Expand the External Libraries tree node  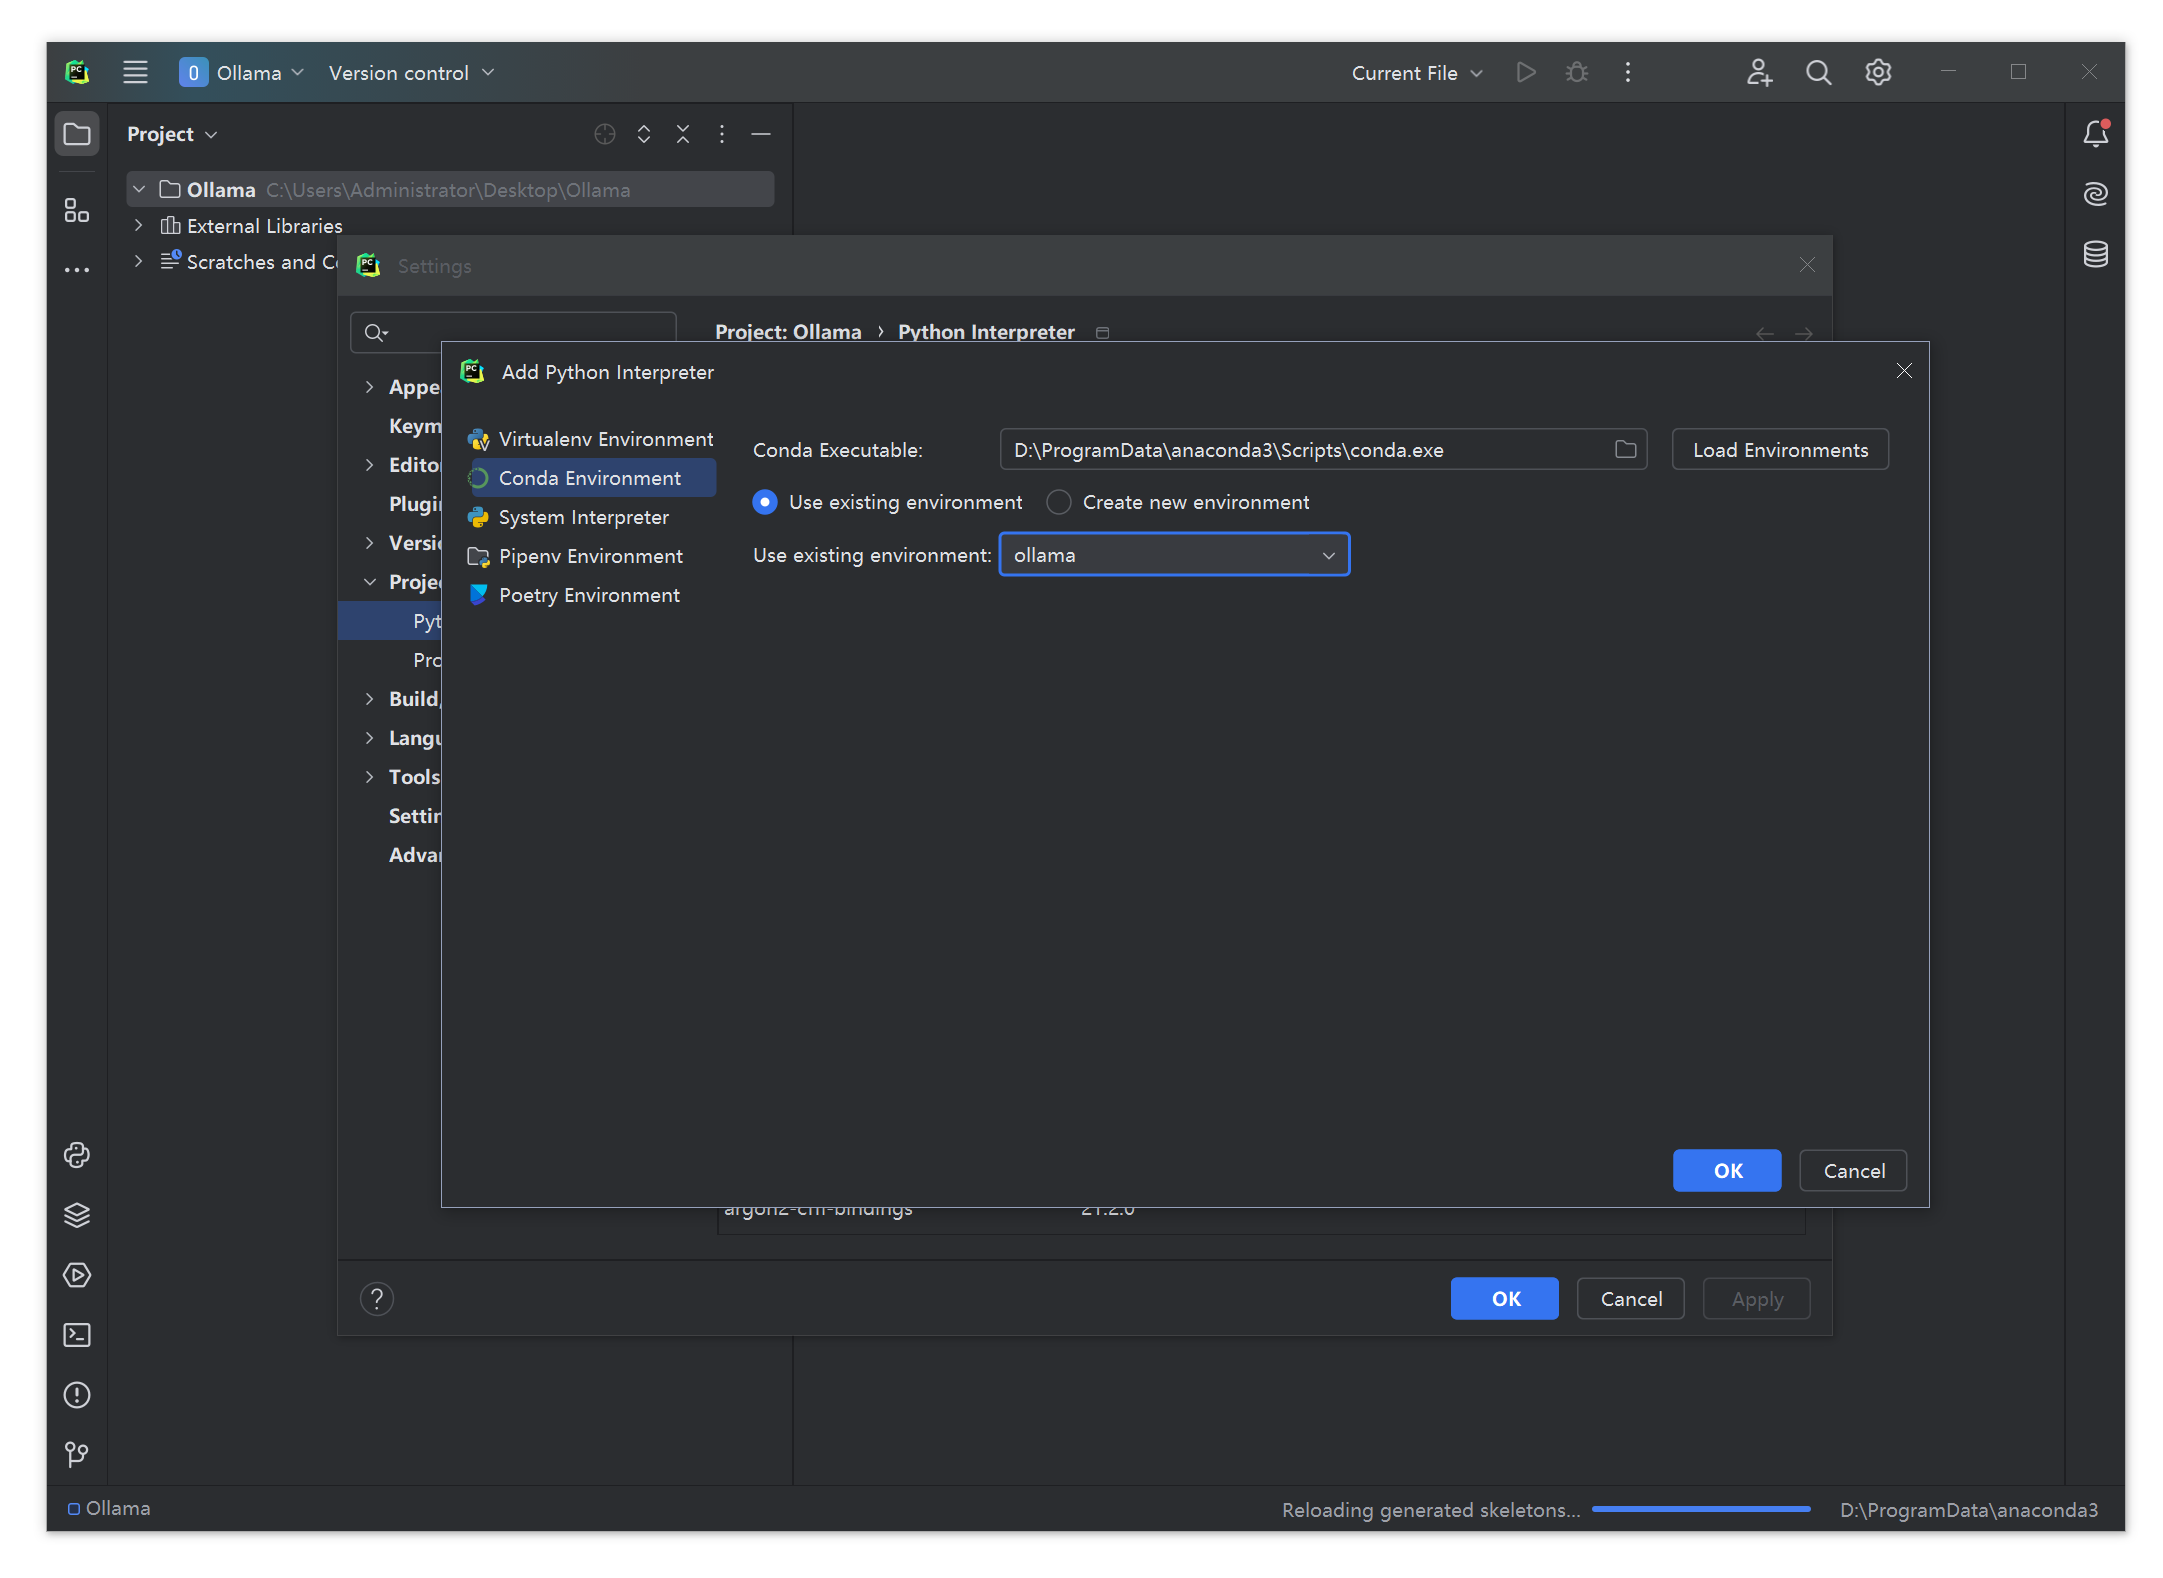(139, 226)
